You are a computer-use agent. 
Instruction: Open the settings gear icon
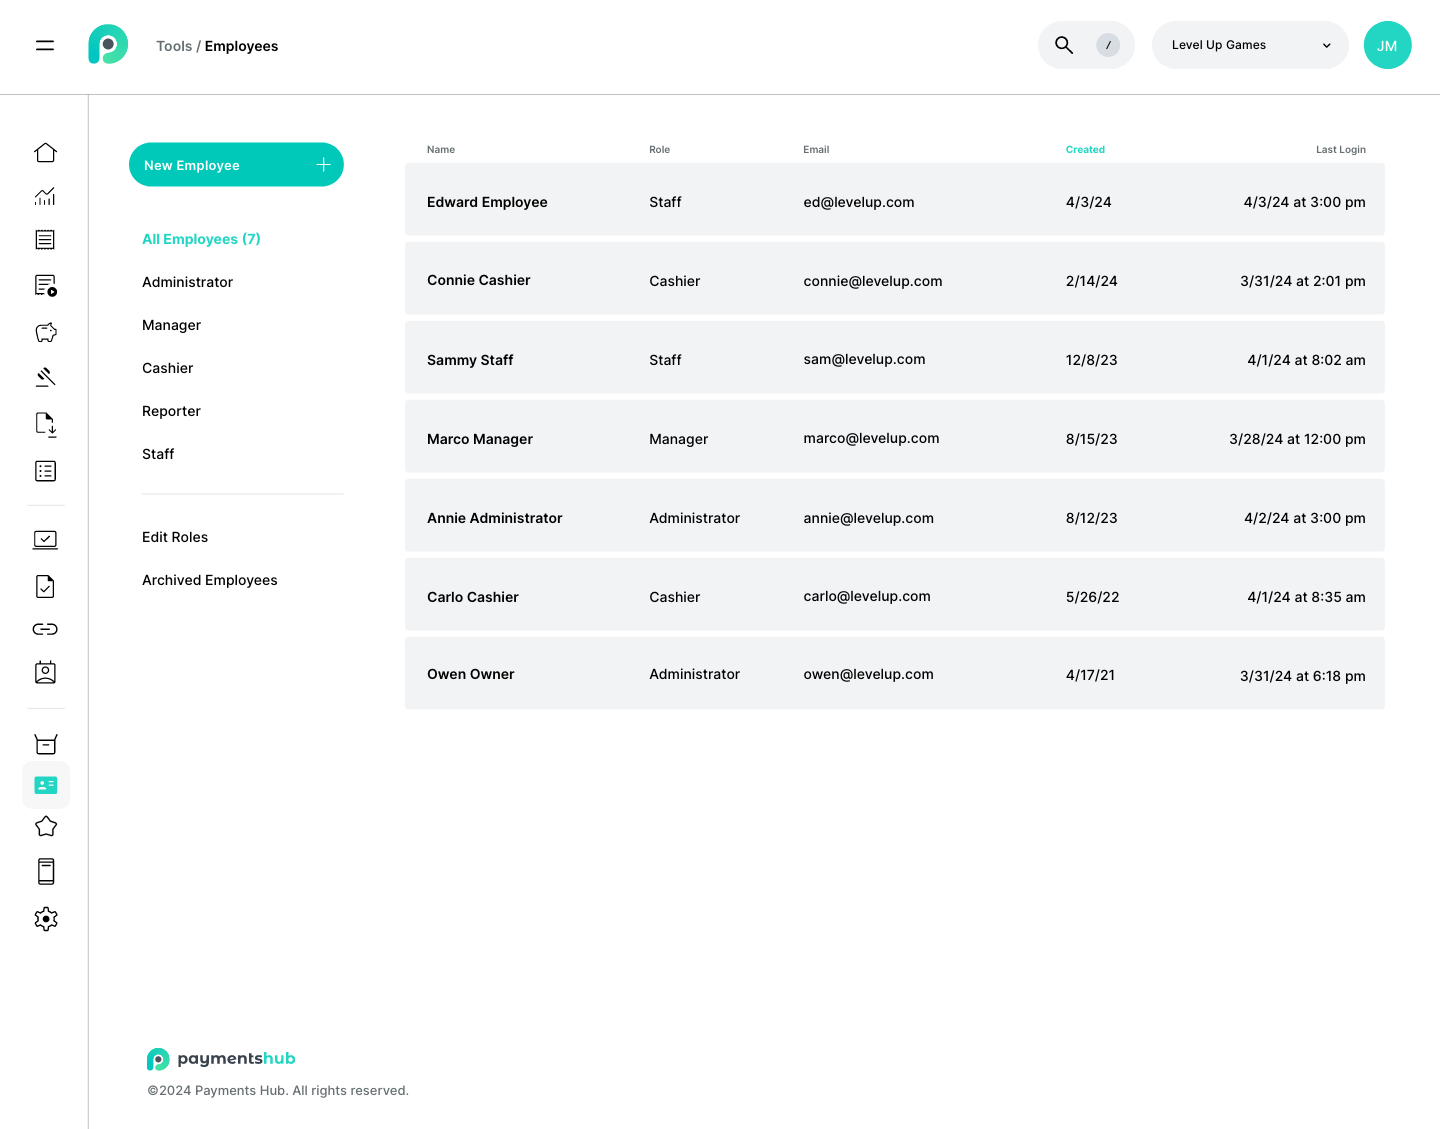(x=45, y=918)
